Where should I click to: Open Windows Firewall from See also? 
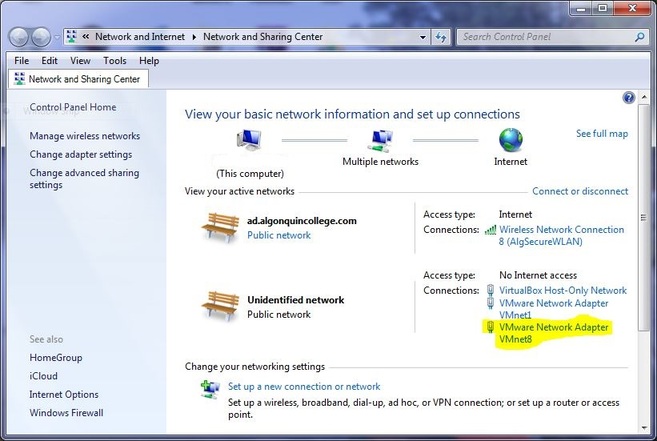click(x=66, y=412)
